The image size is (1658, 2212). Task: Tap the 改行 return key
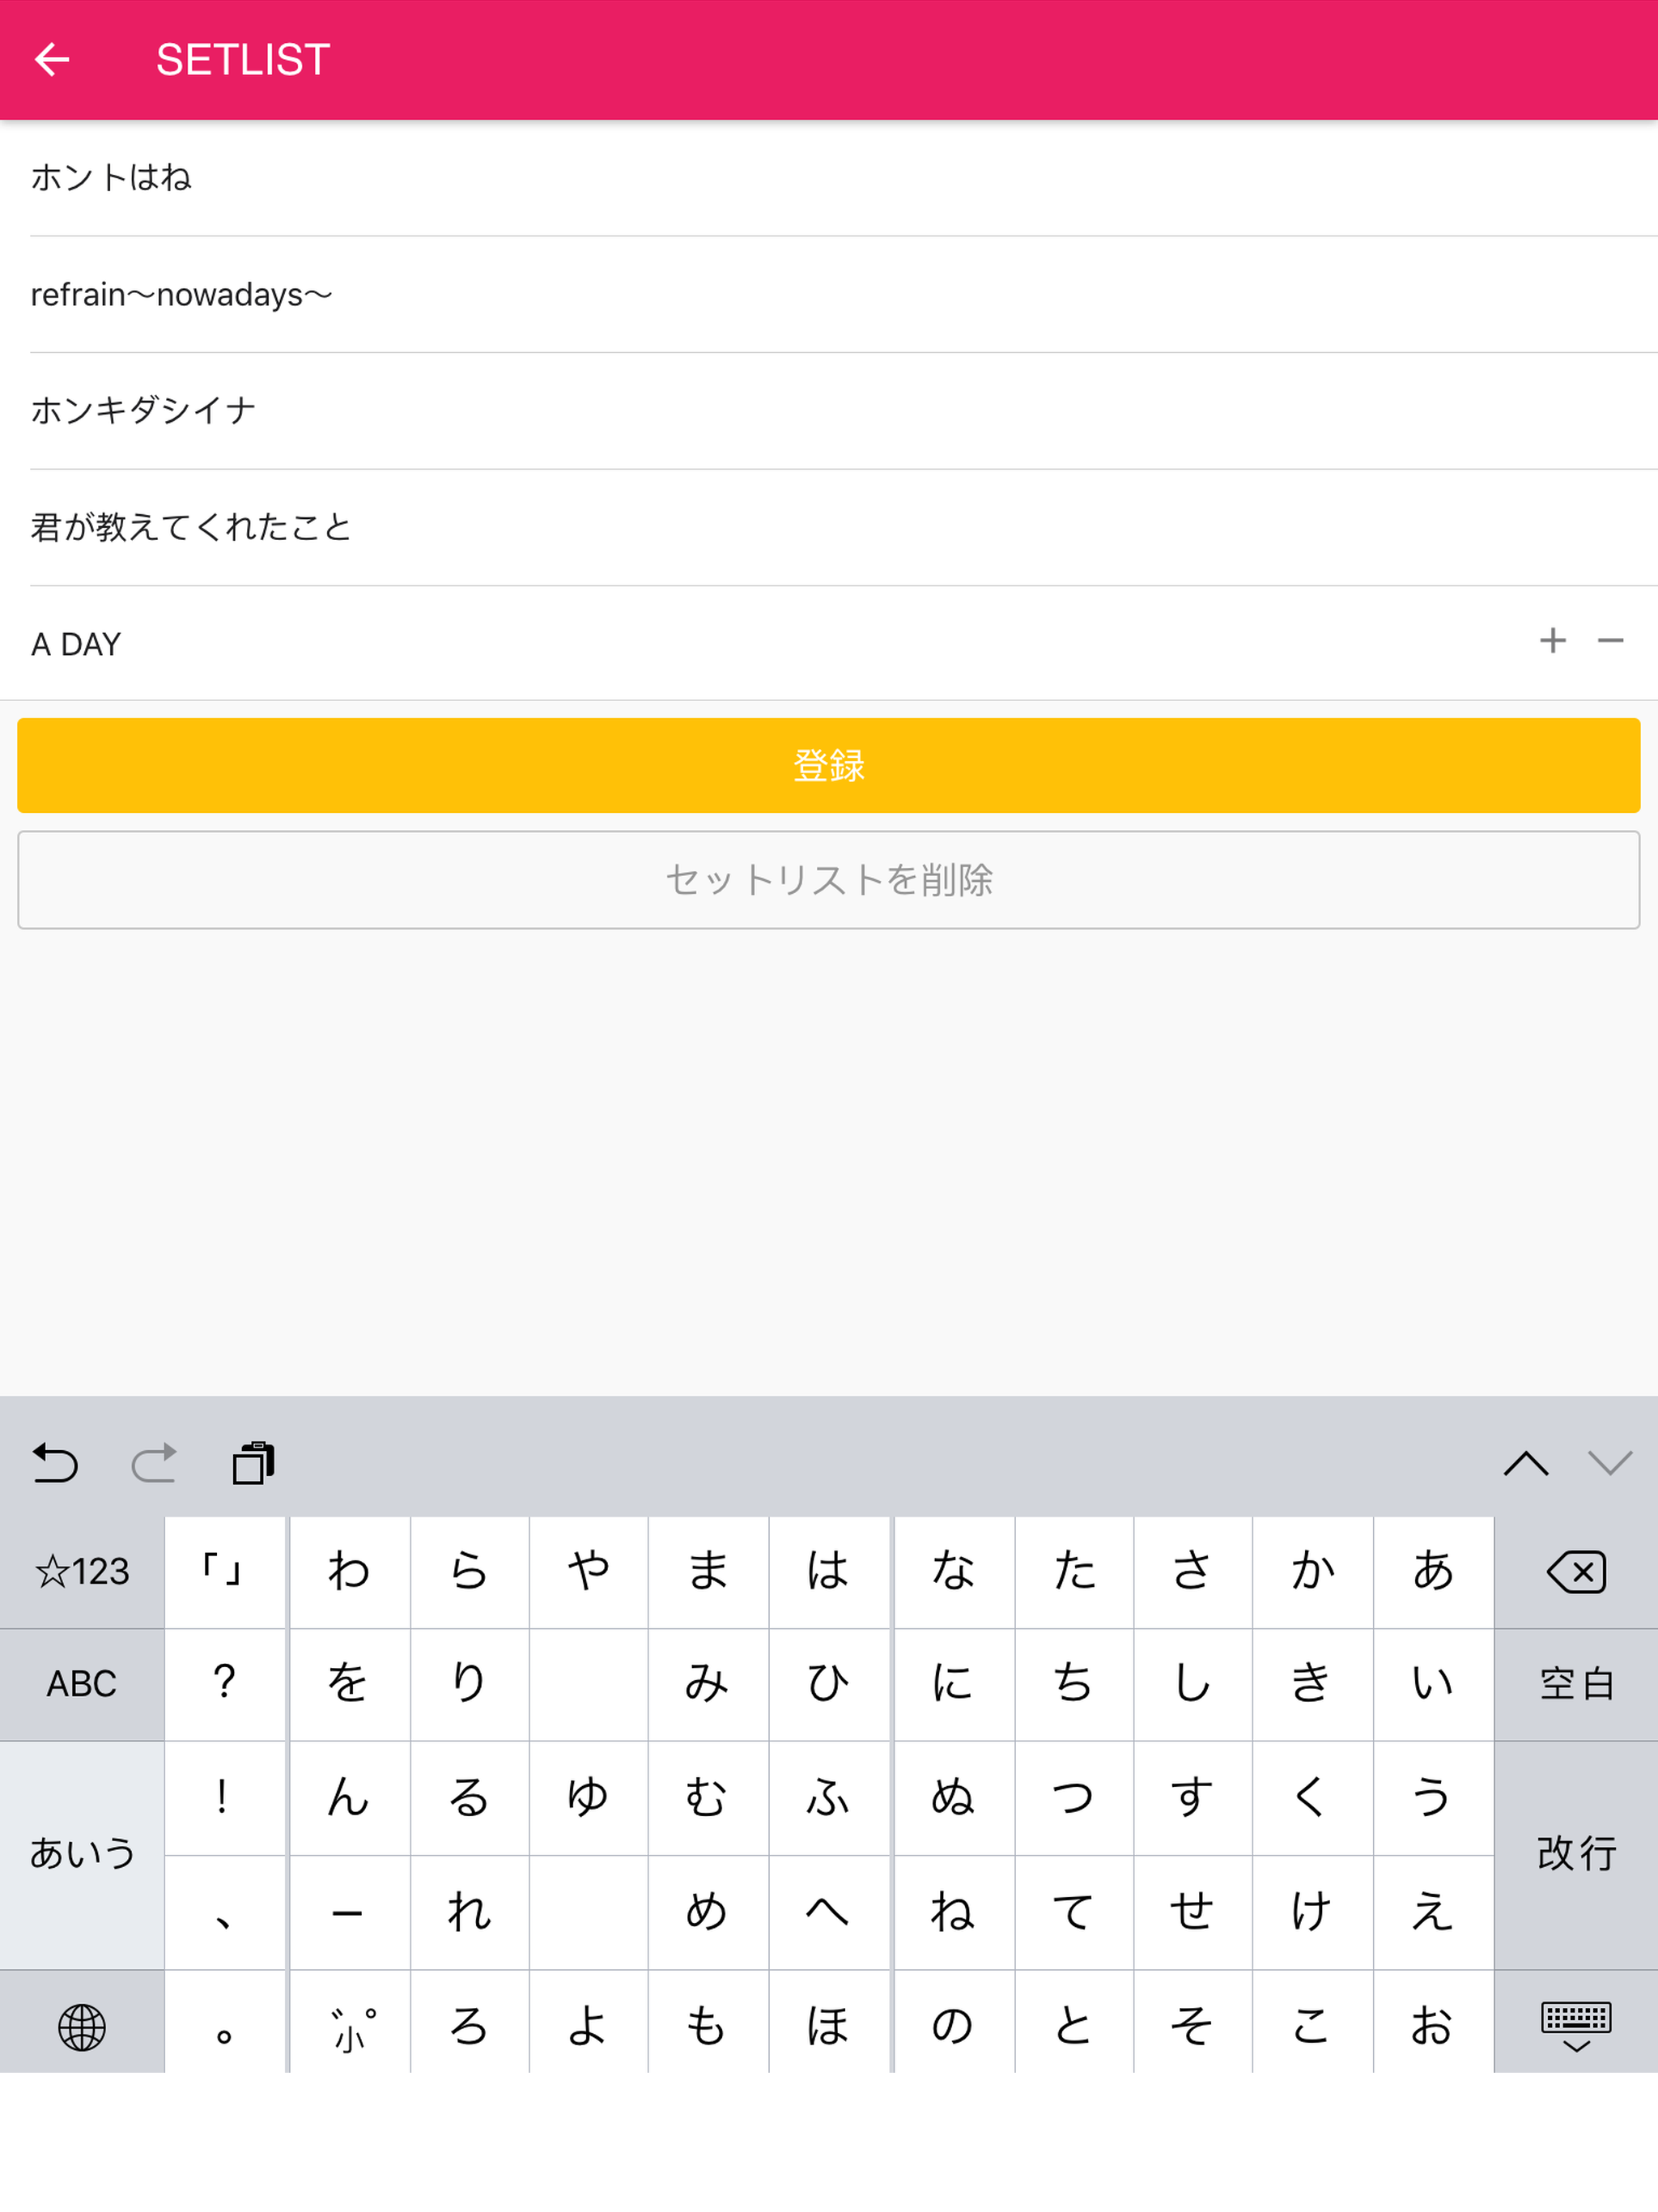(x=1576, y=1855)
